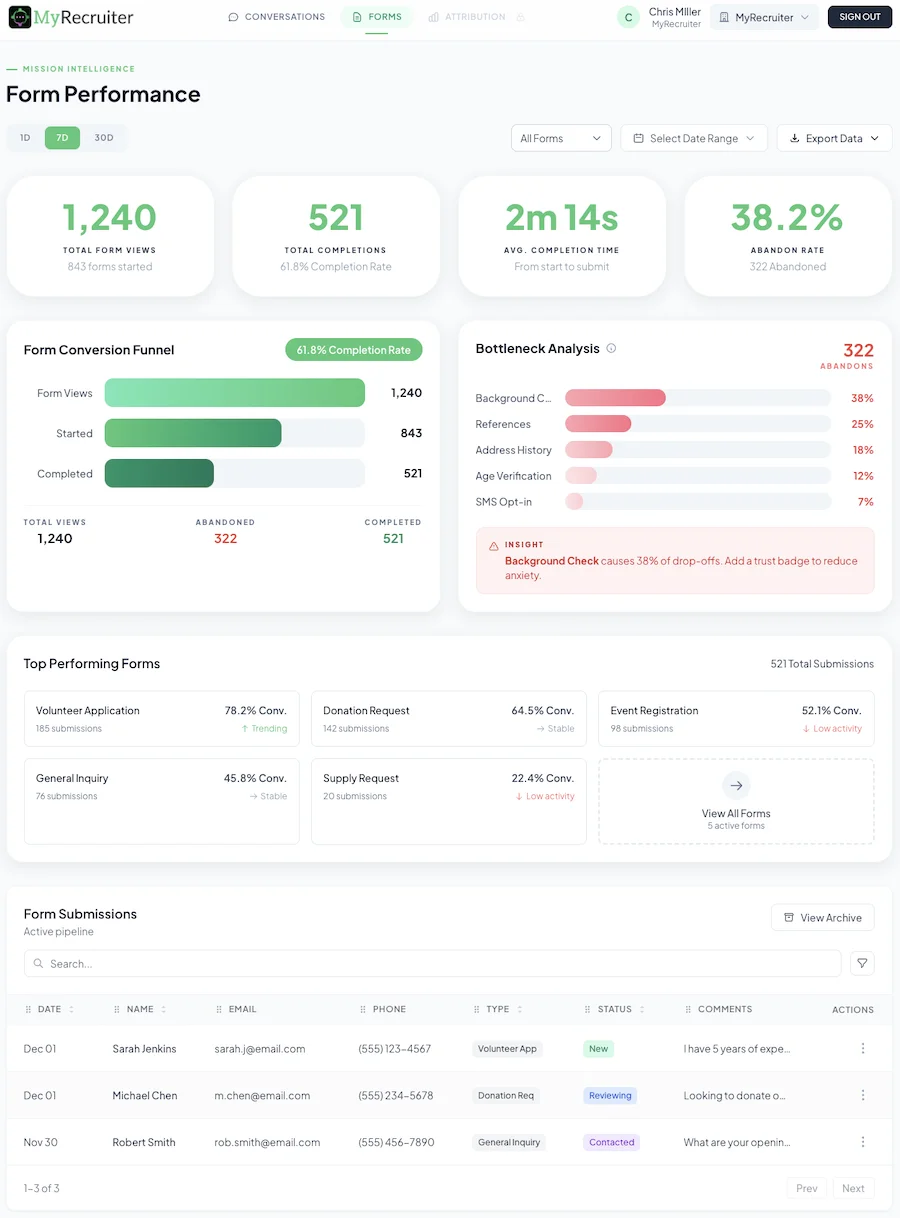Click the info icon next to Bottleneck Analysis
The image size is (900, 1218).
(611, 348)
